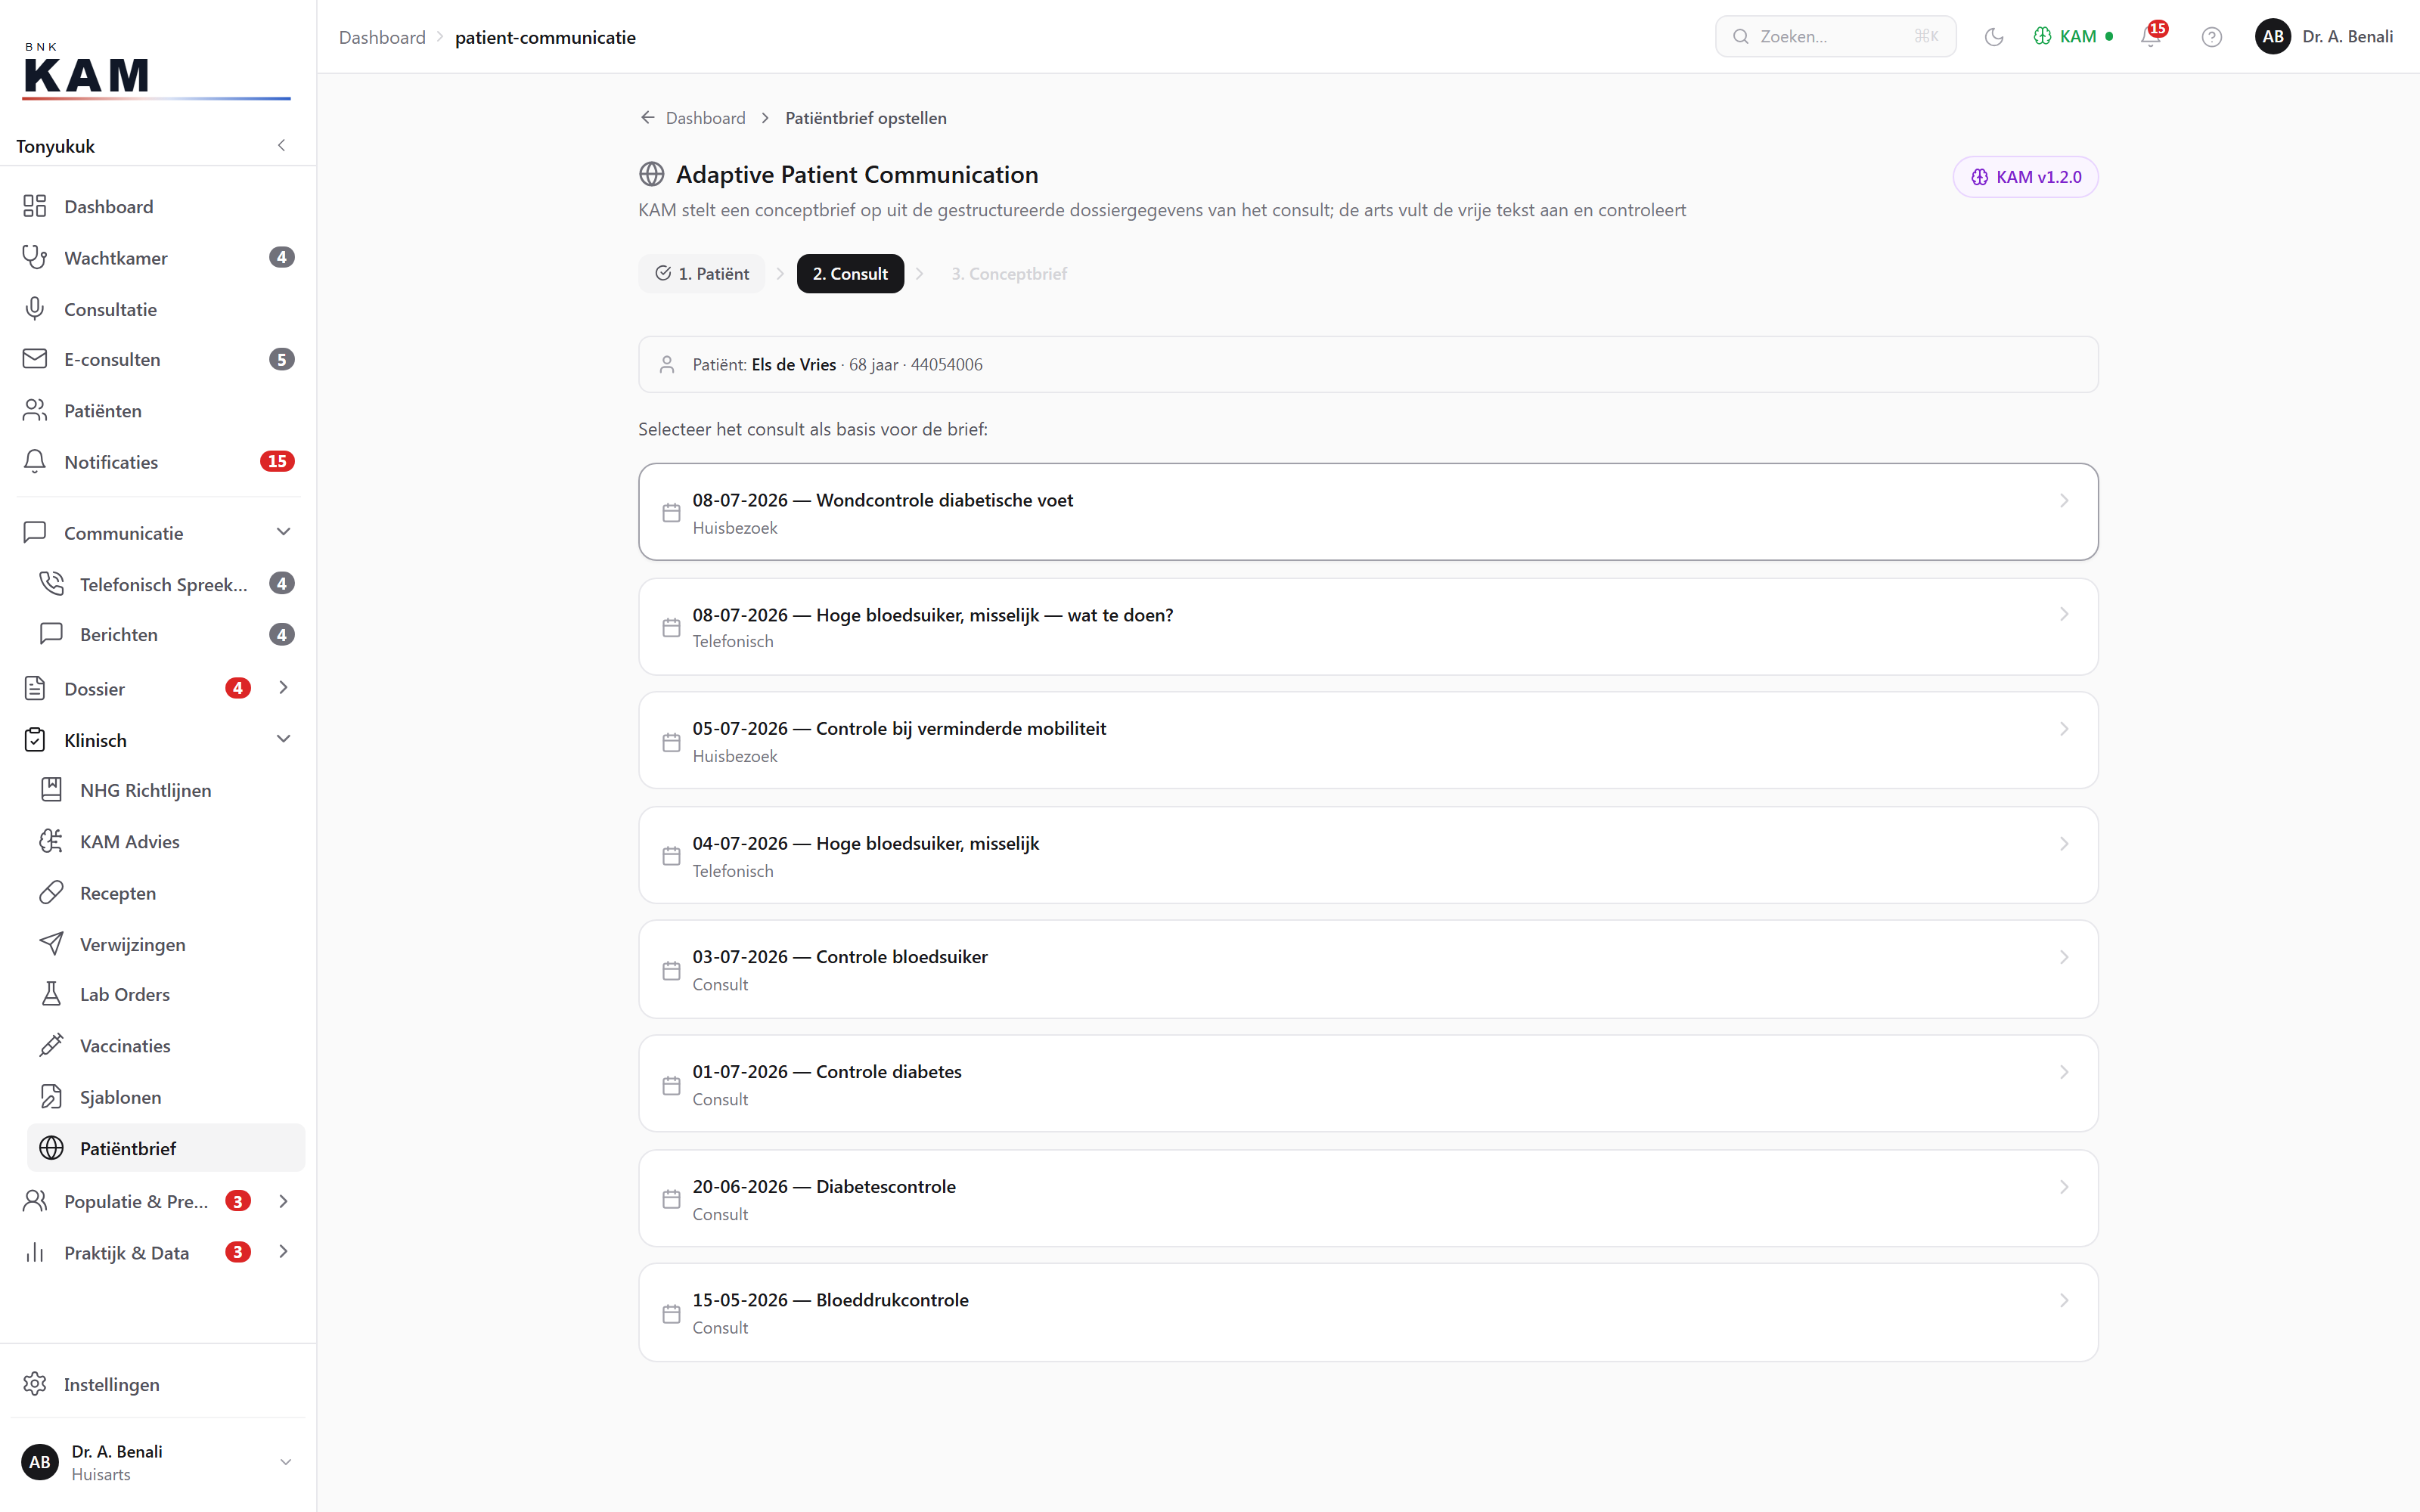Screen dimensions: 2420x1512
Task: Open Verwijzingen sidebar item
Action: 166,944
